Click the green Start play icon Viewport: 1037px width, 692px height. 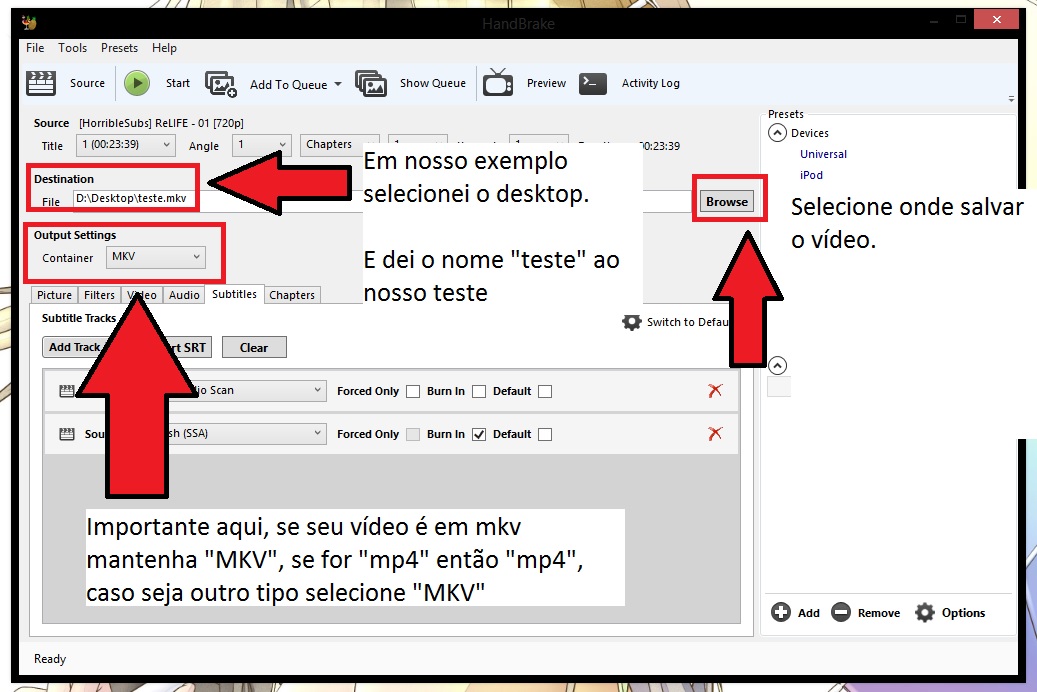pos(137,83)
